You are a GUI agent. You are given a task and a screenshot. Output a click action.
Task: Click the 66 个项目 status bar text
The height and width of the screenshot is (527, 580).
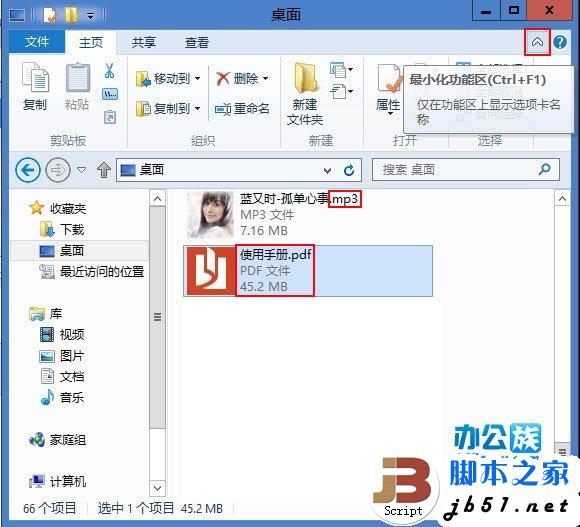pos(50,508)
